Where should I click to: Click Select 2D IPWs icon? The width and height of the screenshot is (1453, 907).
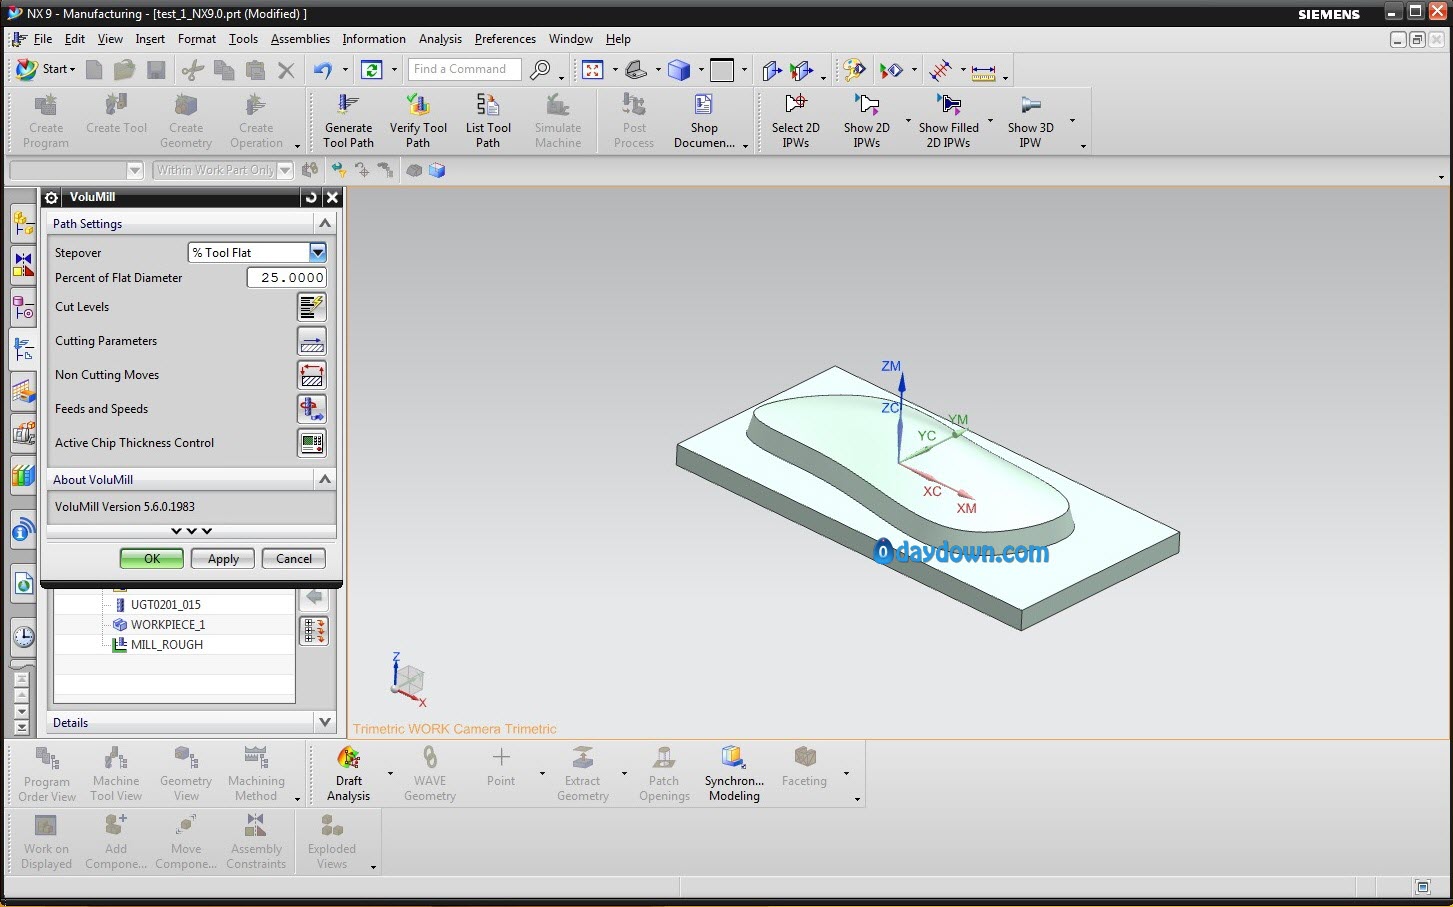click(796, 105)
